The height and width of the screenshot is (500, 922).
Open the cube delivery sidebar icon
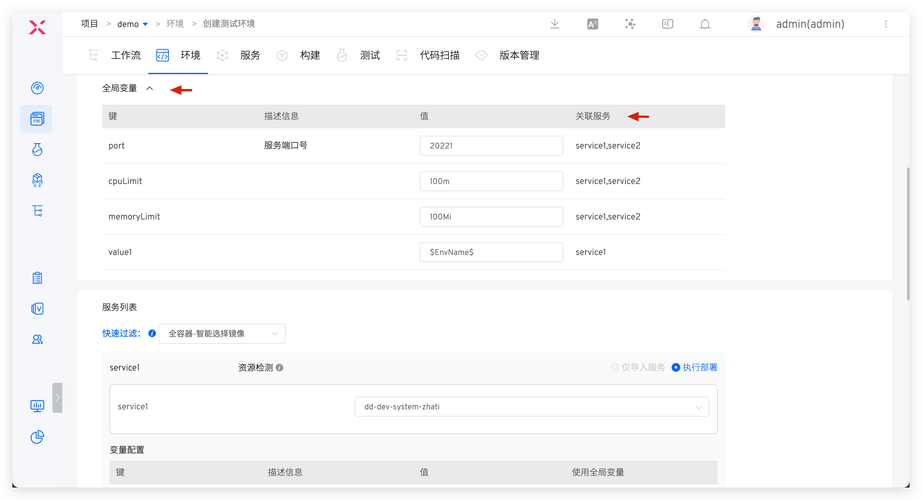click(x=37, y=180)
